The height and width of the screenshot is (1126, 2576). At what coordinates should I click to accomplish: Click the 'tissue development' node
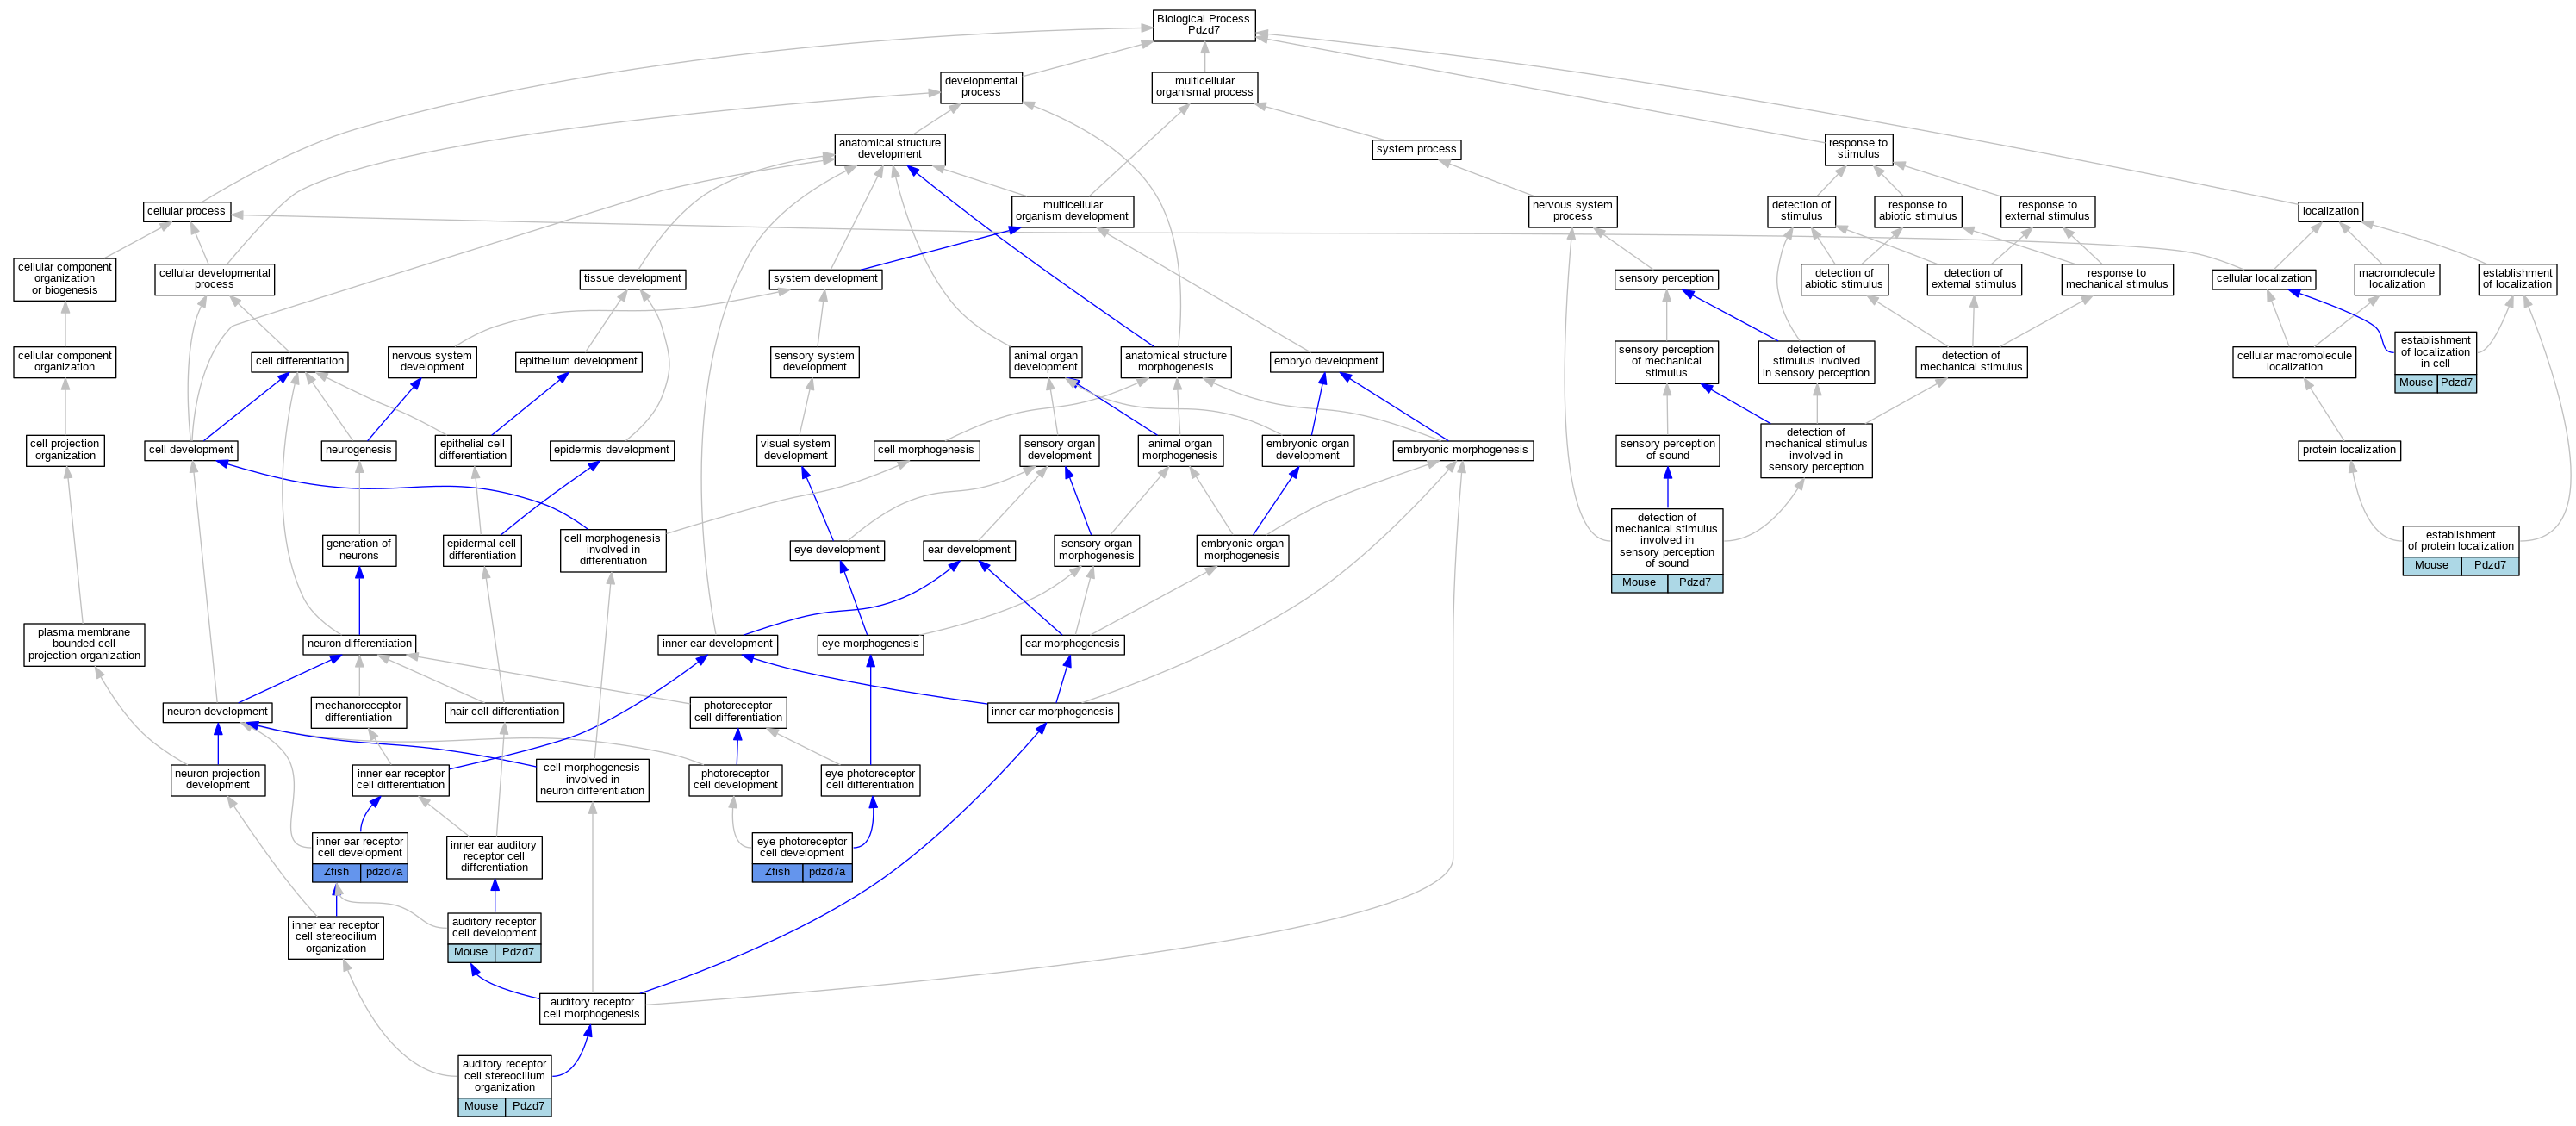tap(632, 279)
